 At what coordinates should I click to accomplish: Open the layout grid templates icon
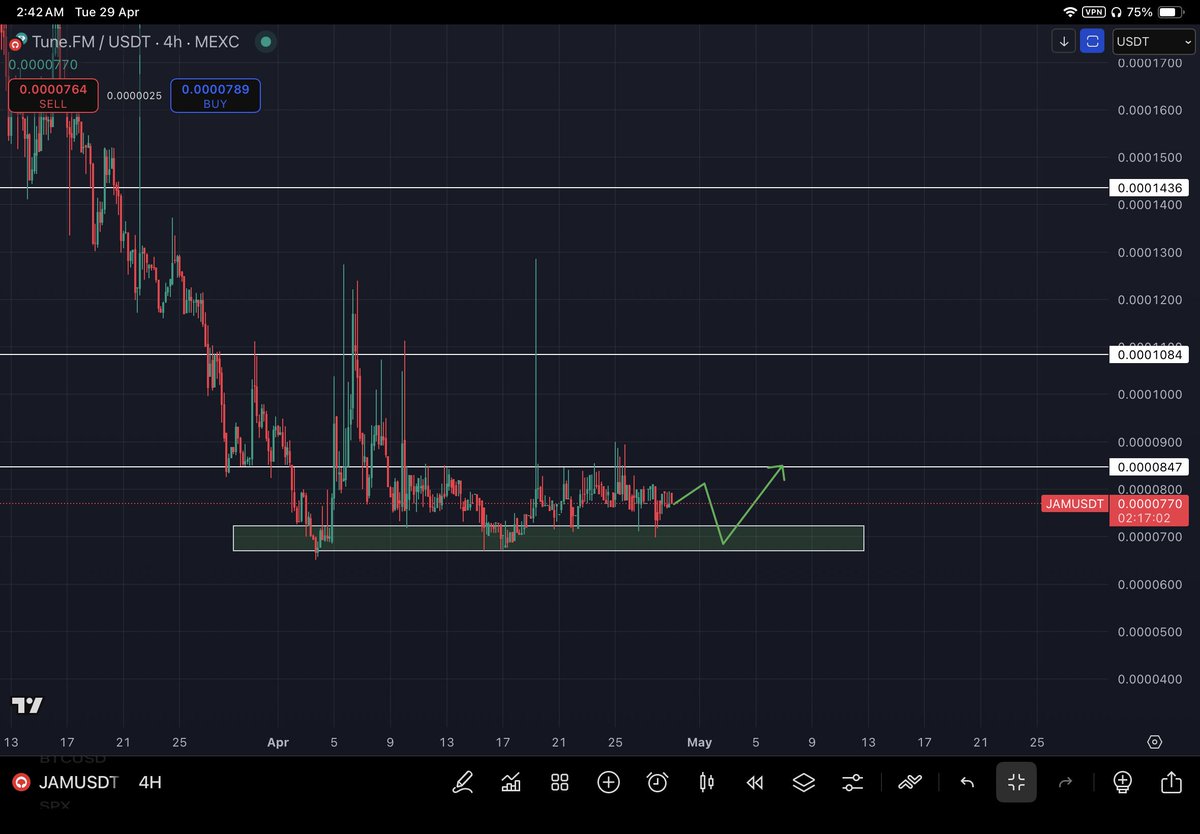(x=560, y=782)
